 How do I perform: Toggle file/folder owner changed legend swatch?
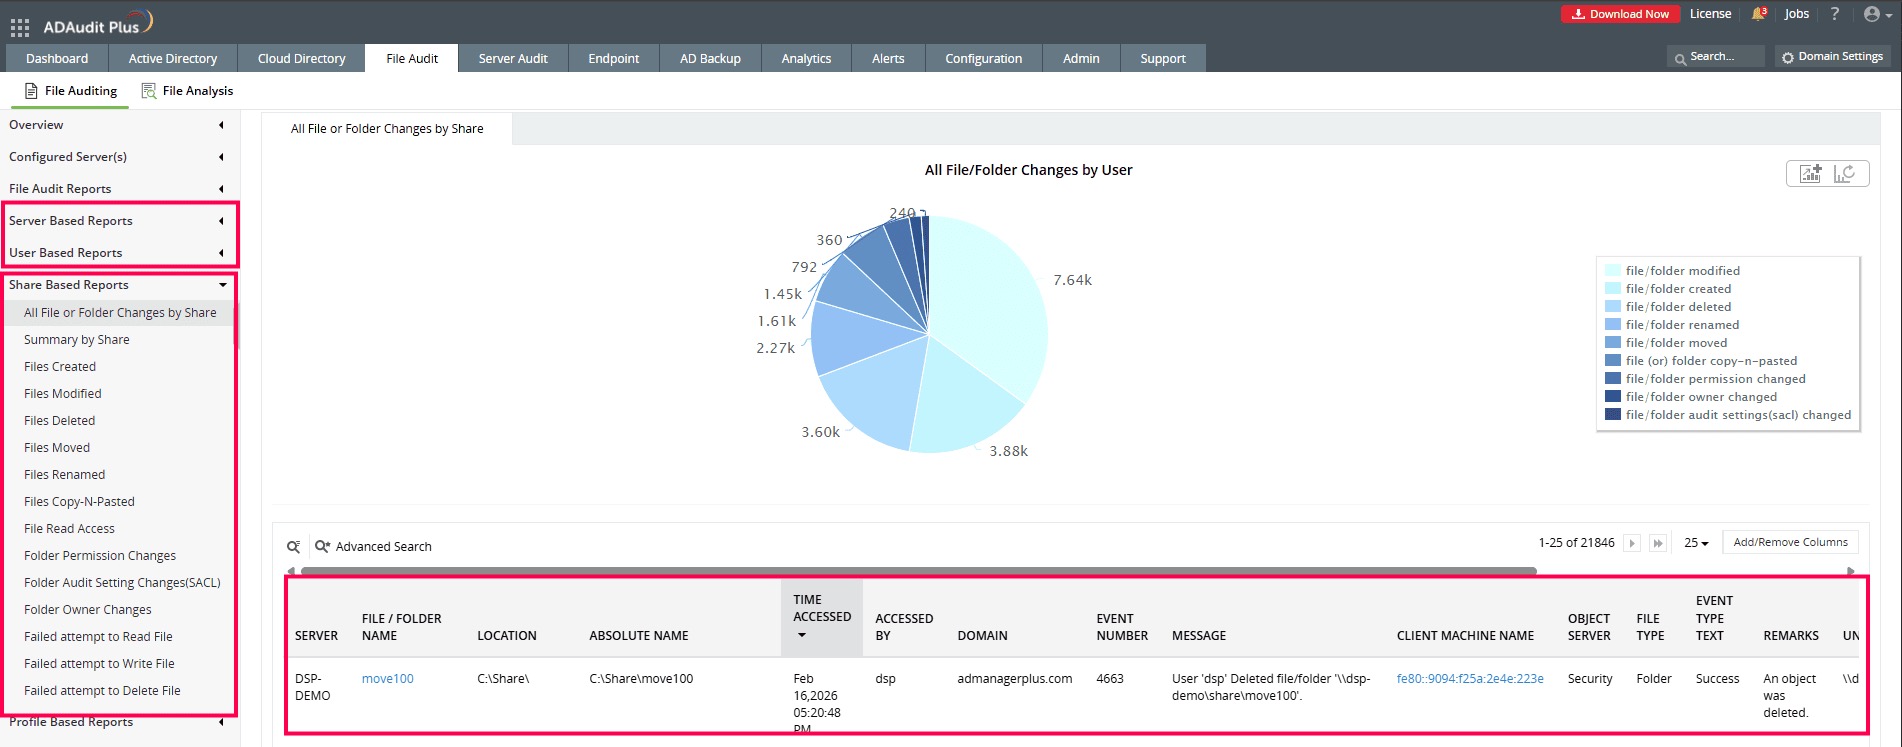(x=1613, y=396)
